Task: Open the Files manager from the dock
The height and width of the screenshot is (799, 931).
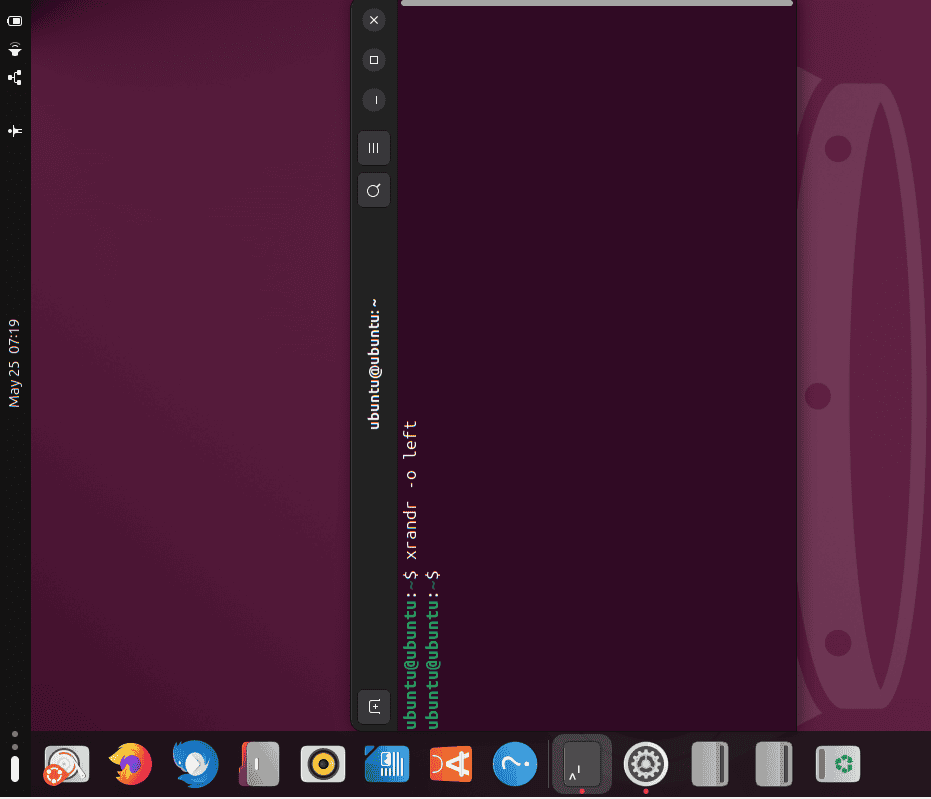Action: click(259, 764)
